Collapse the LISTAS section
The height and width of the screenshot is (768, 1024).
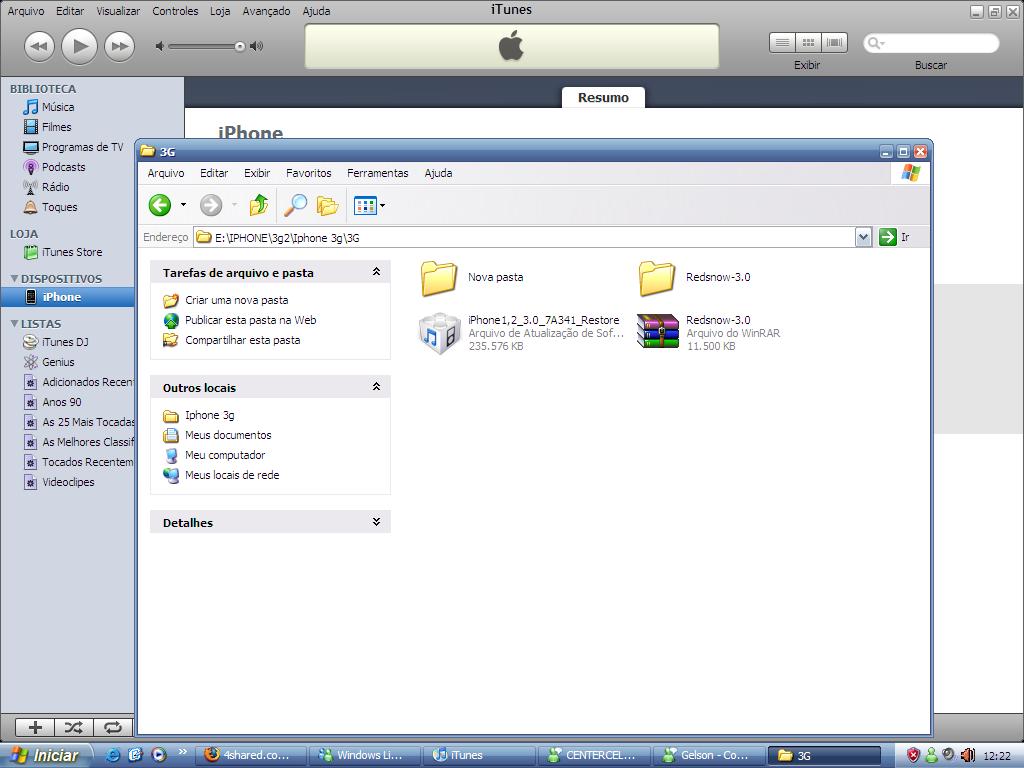point(14,324)
